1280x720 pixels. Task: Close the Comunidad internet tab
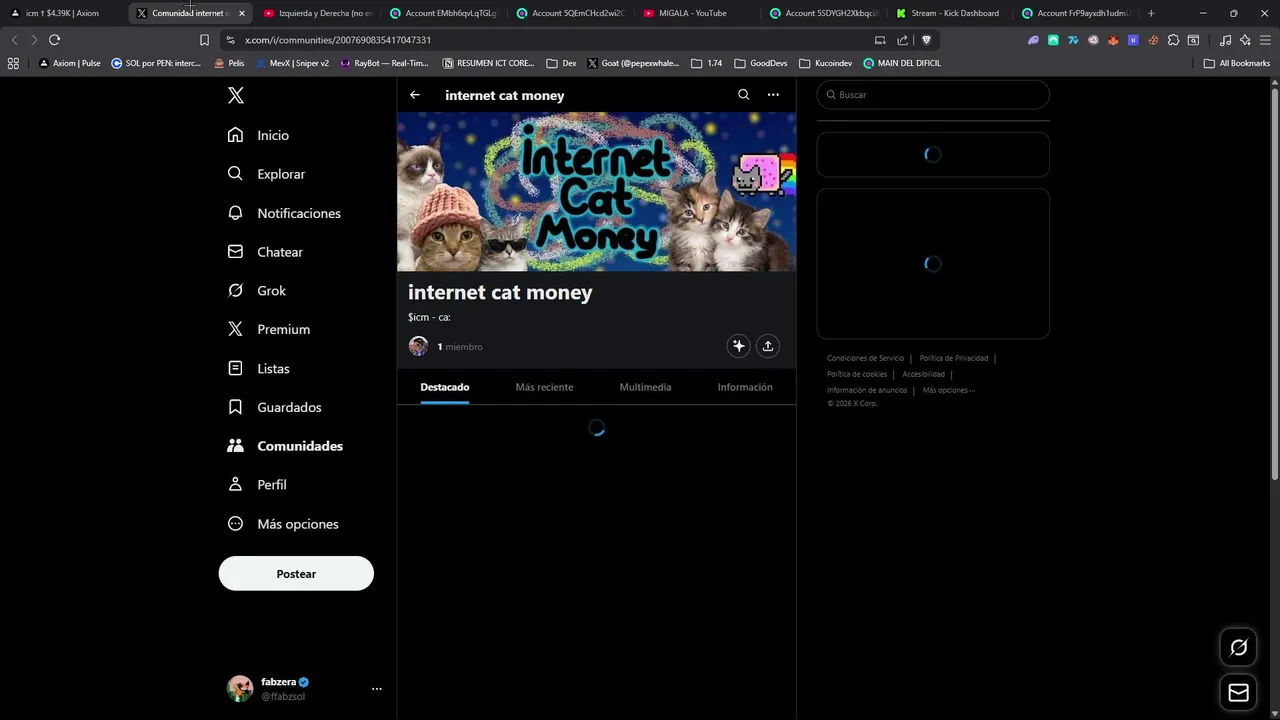click(x=242, y=13)
